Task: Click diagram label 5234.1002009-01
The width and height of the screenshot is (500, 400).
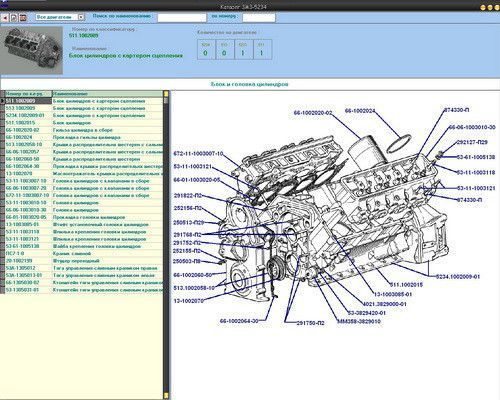Action: [458, 276]
